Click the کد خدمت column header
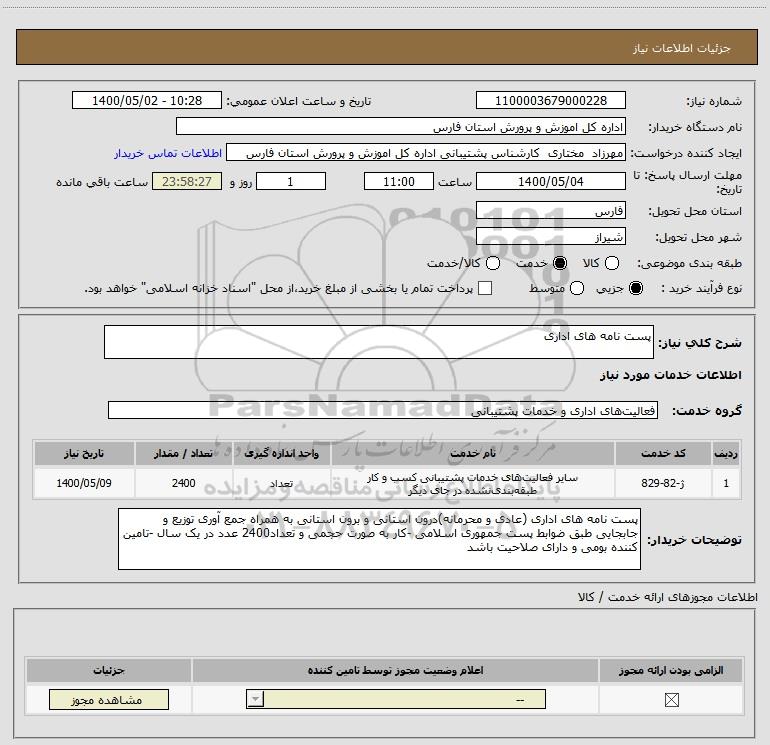The height and width of the screenshot is (745, 770). [x=663, y=453]
